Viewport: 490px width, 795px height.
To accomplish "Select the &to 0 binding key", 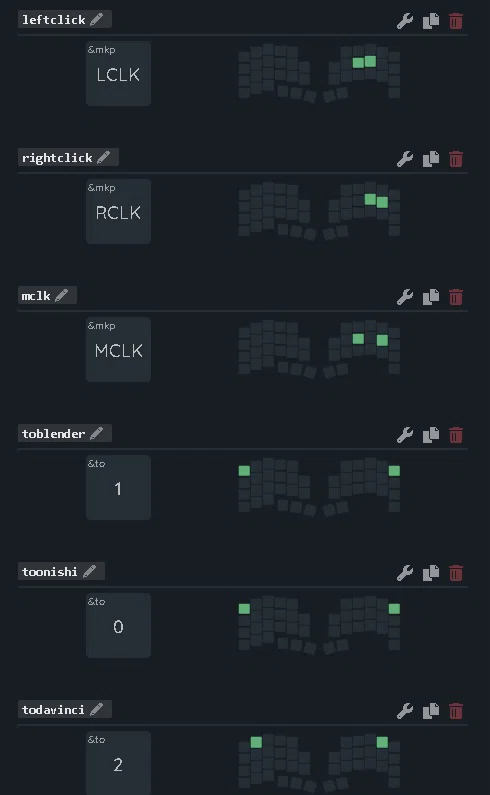I will click(118, 625).
